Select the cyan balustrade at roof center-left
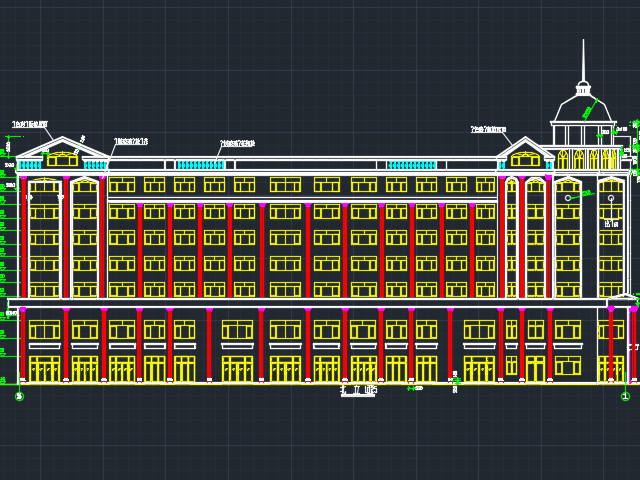The image size is (640, 480). (200, 165)
